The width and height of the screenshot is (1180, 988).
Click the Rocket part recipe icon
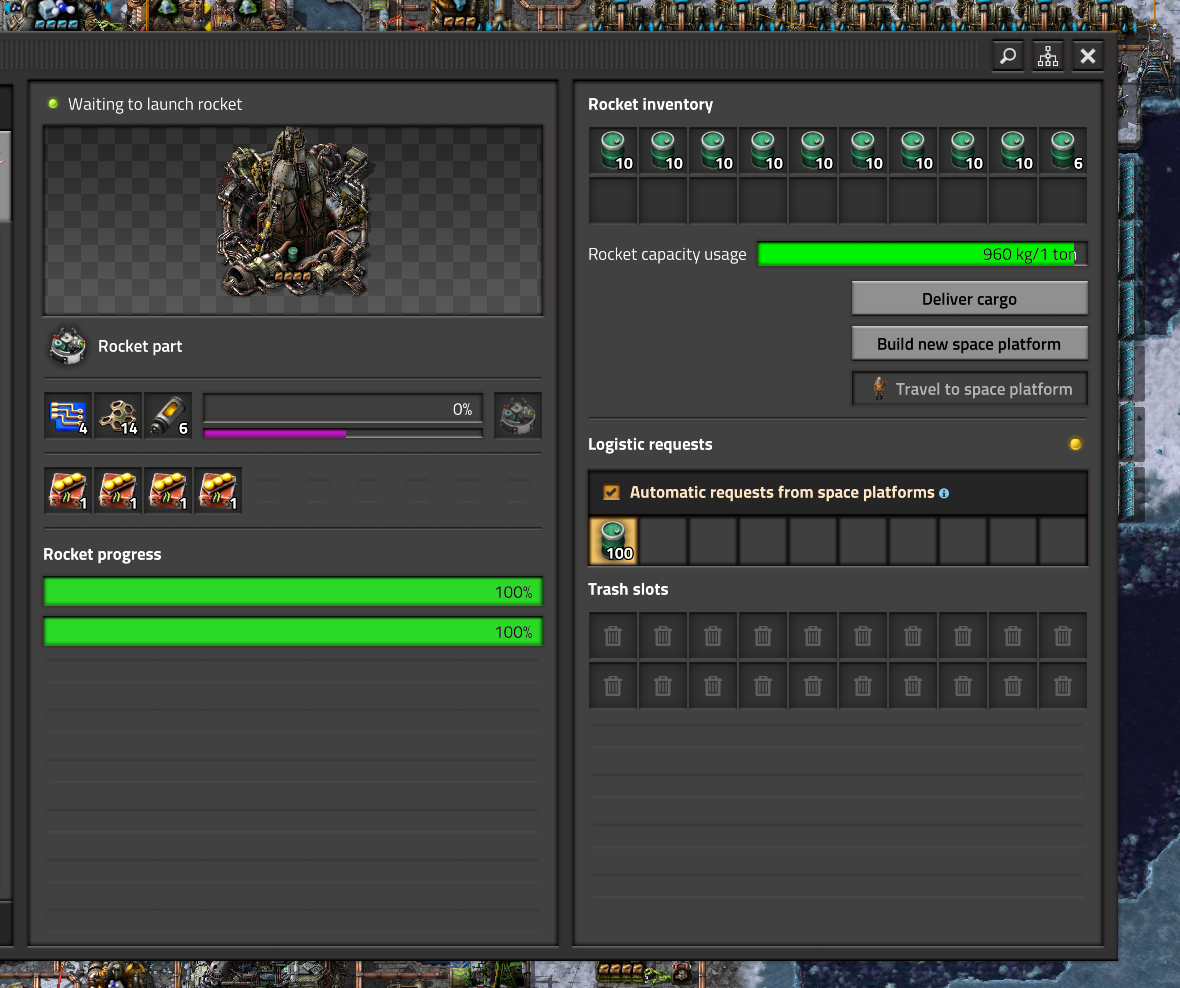point(68,346)
